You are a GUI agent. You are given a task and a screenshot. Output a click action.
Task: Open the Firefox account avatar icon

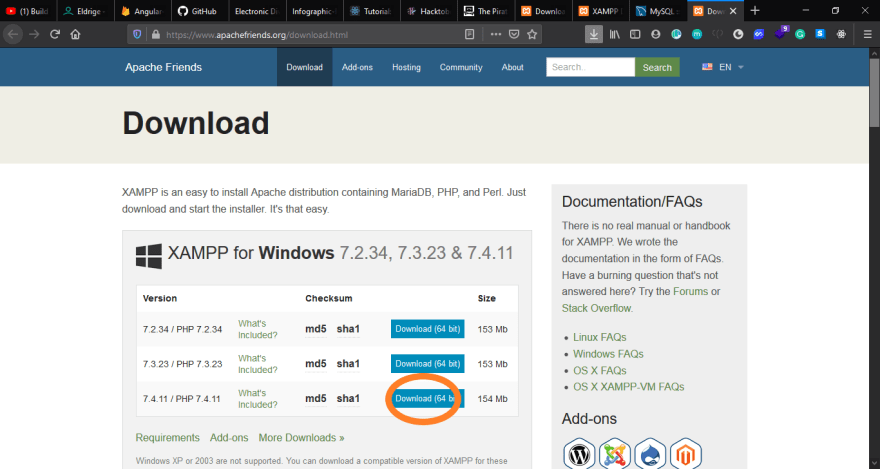(656, 34)
